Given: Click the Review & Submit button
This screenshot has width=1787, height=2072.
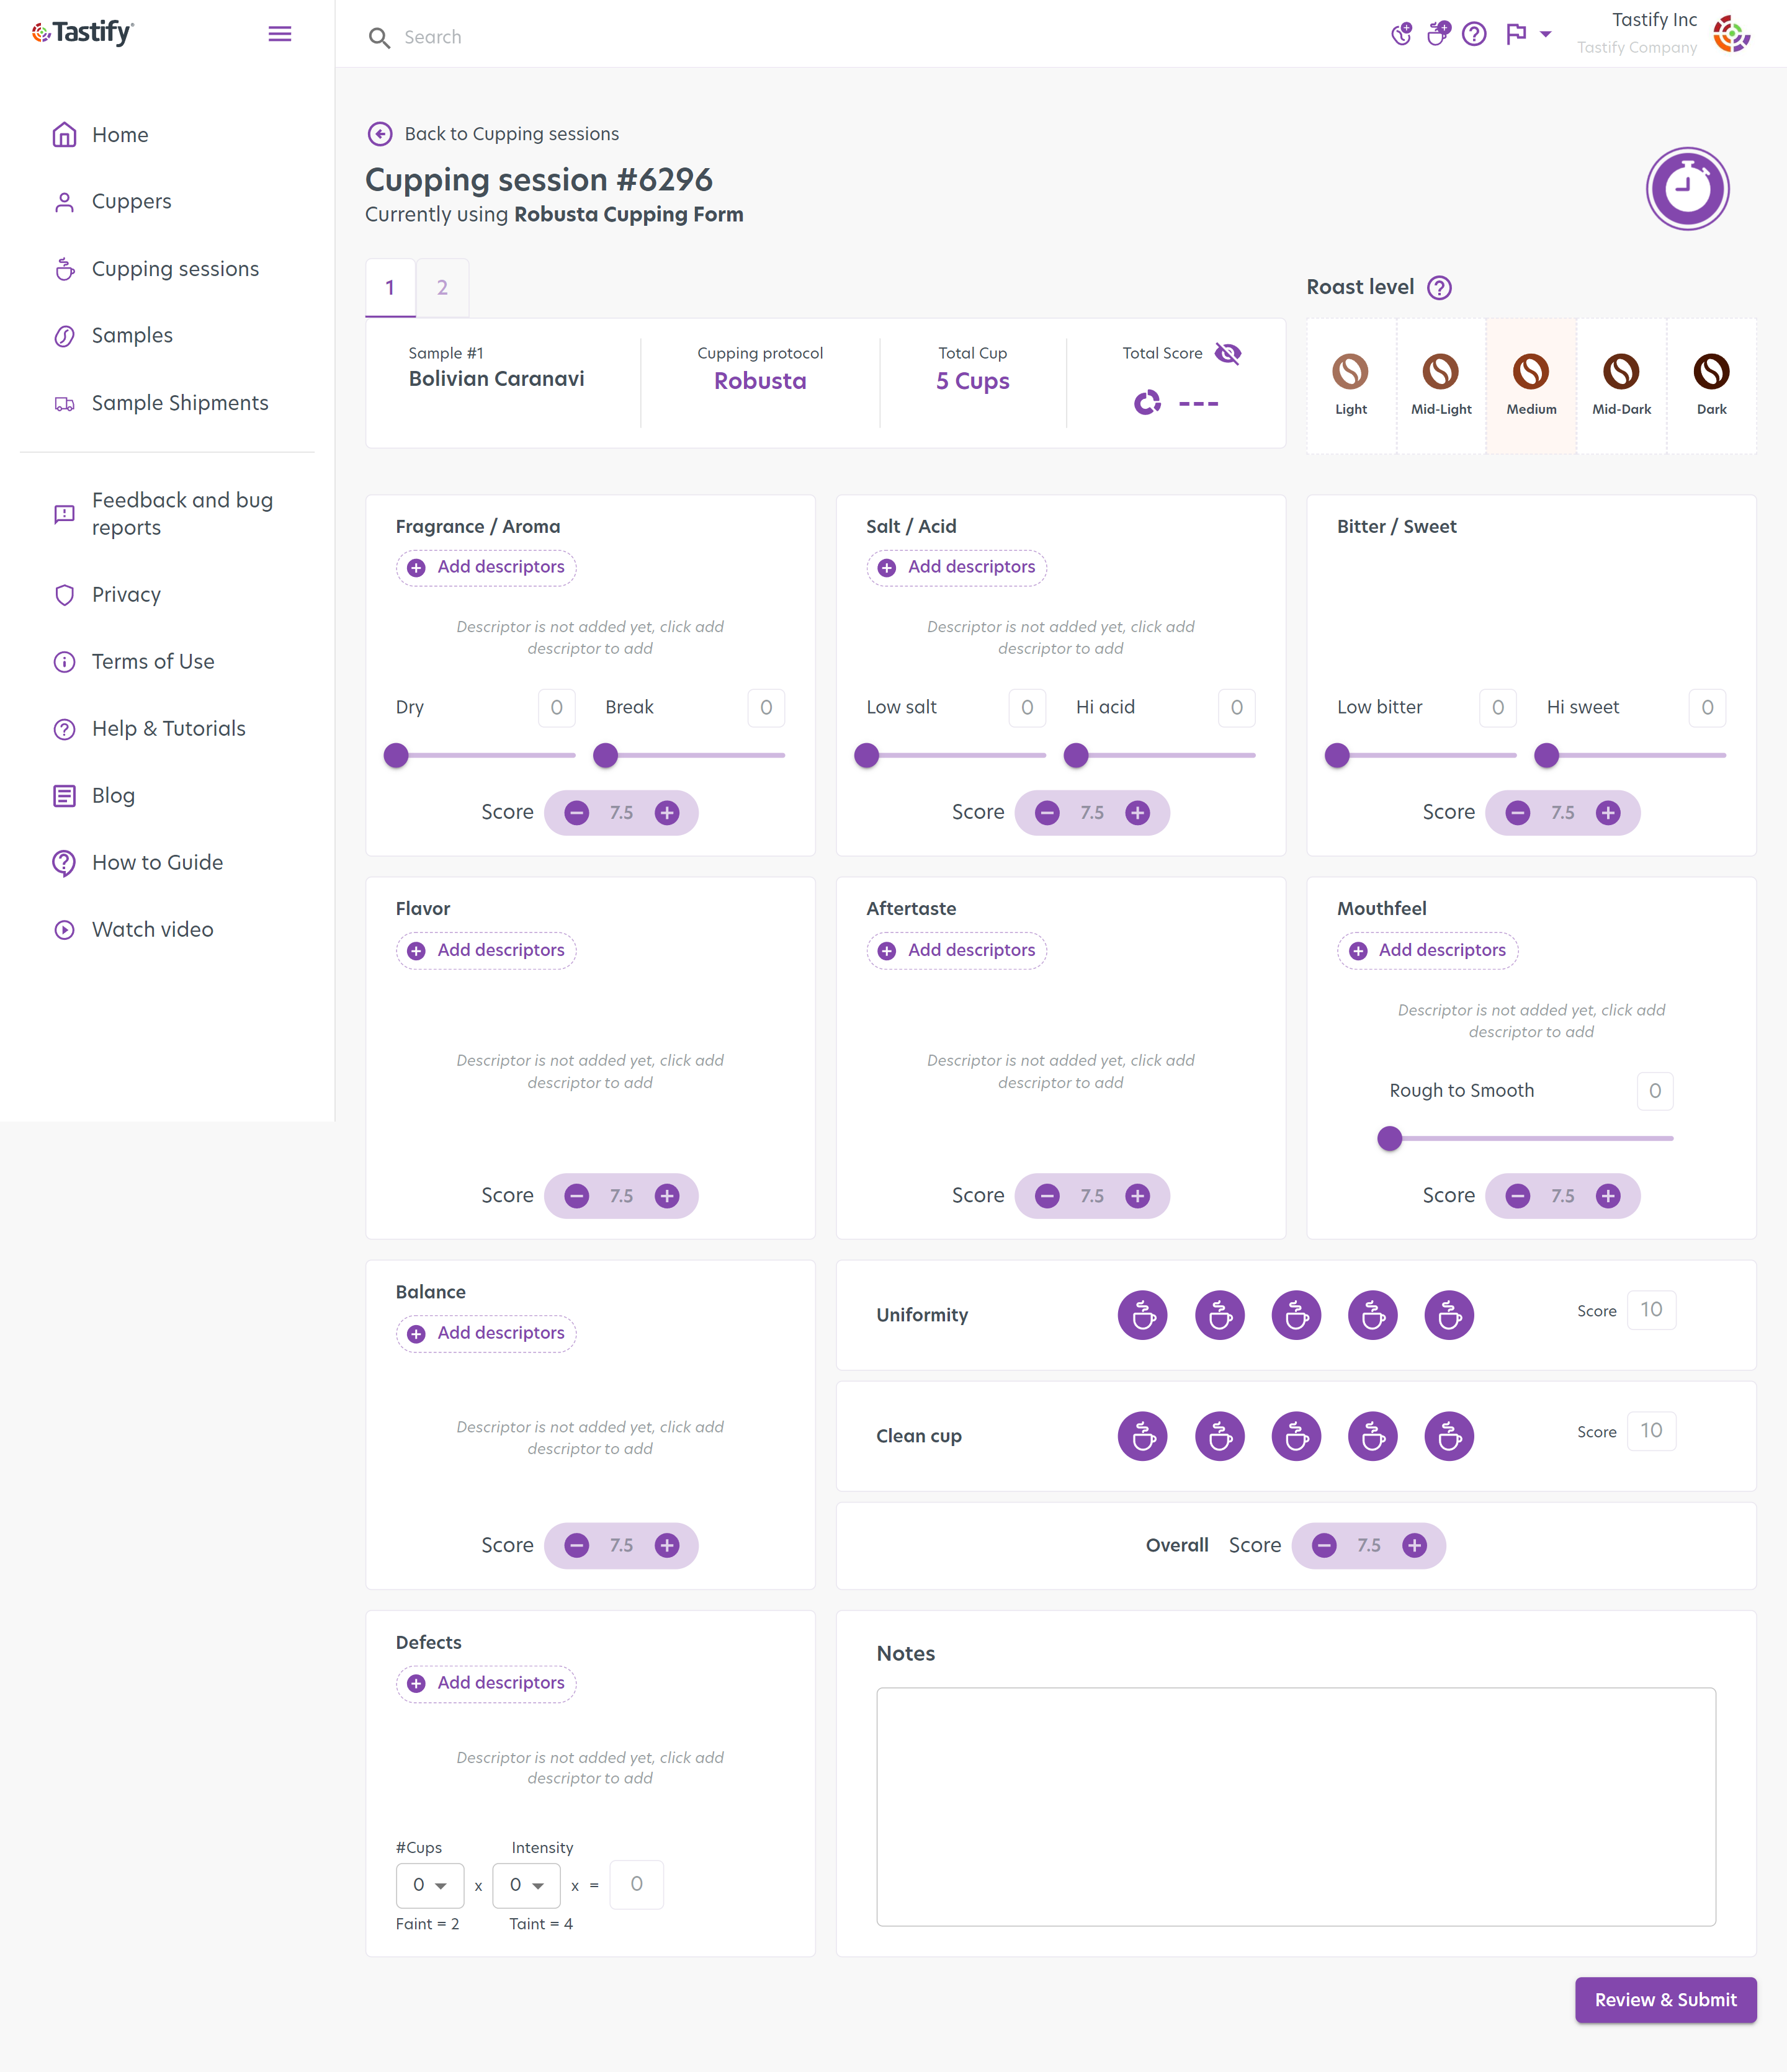Looking at the screenshot, I should [x=1665, y=2000].
